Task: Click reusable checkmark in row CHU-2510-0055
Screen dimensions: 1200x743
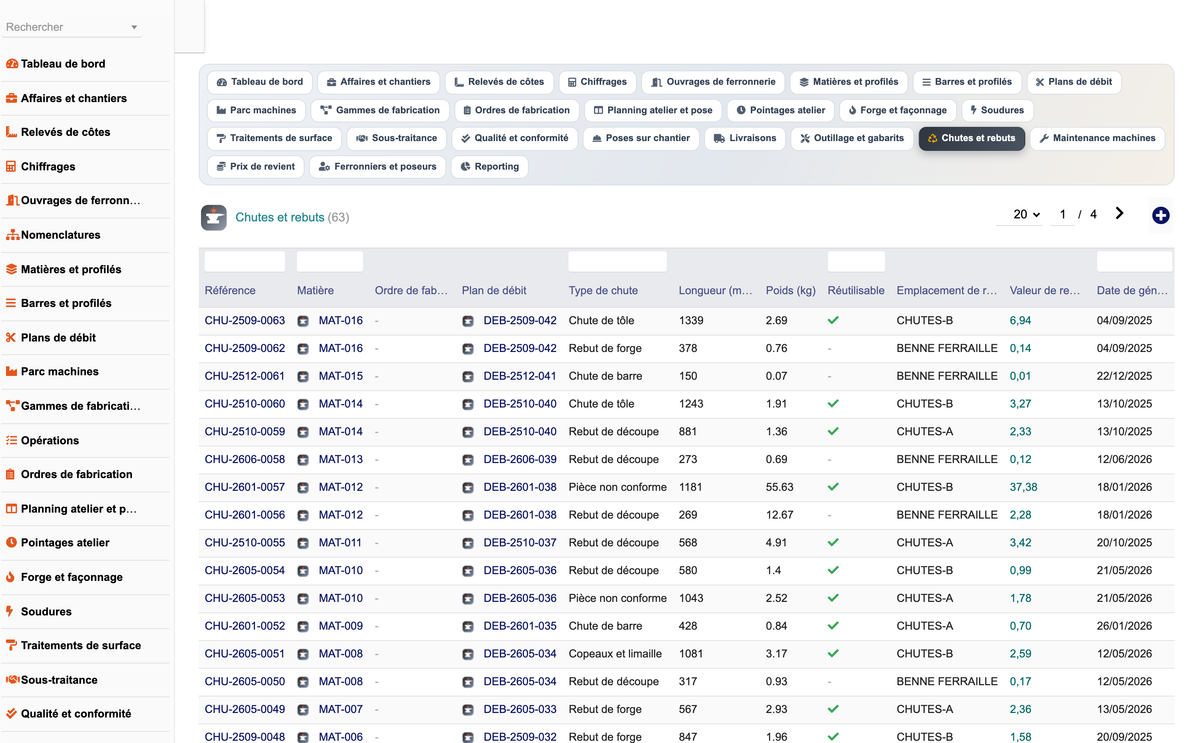Action: [833, 543]
